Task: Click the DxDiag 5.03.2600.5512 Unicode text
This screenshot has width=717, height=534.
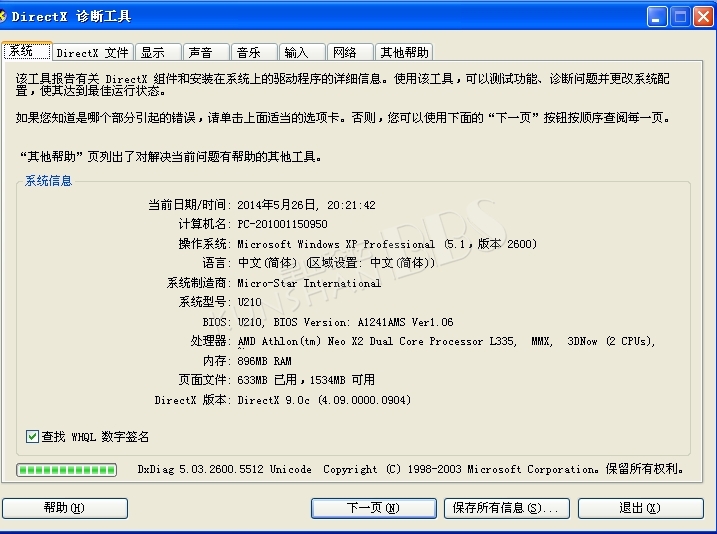Action: click(225, 470)
